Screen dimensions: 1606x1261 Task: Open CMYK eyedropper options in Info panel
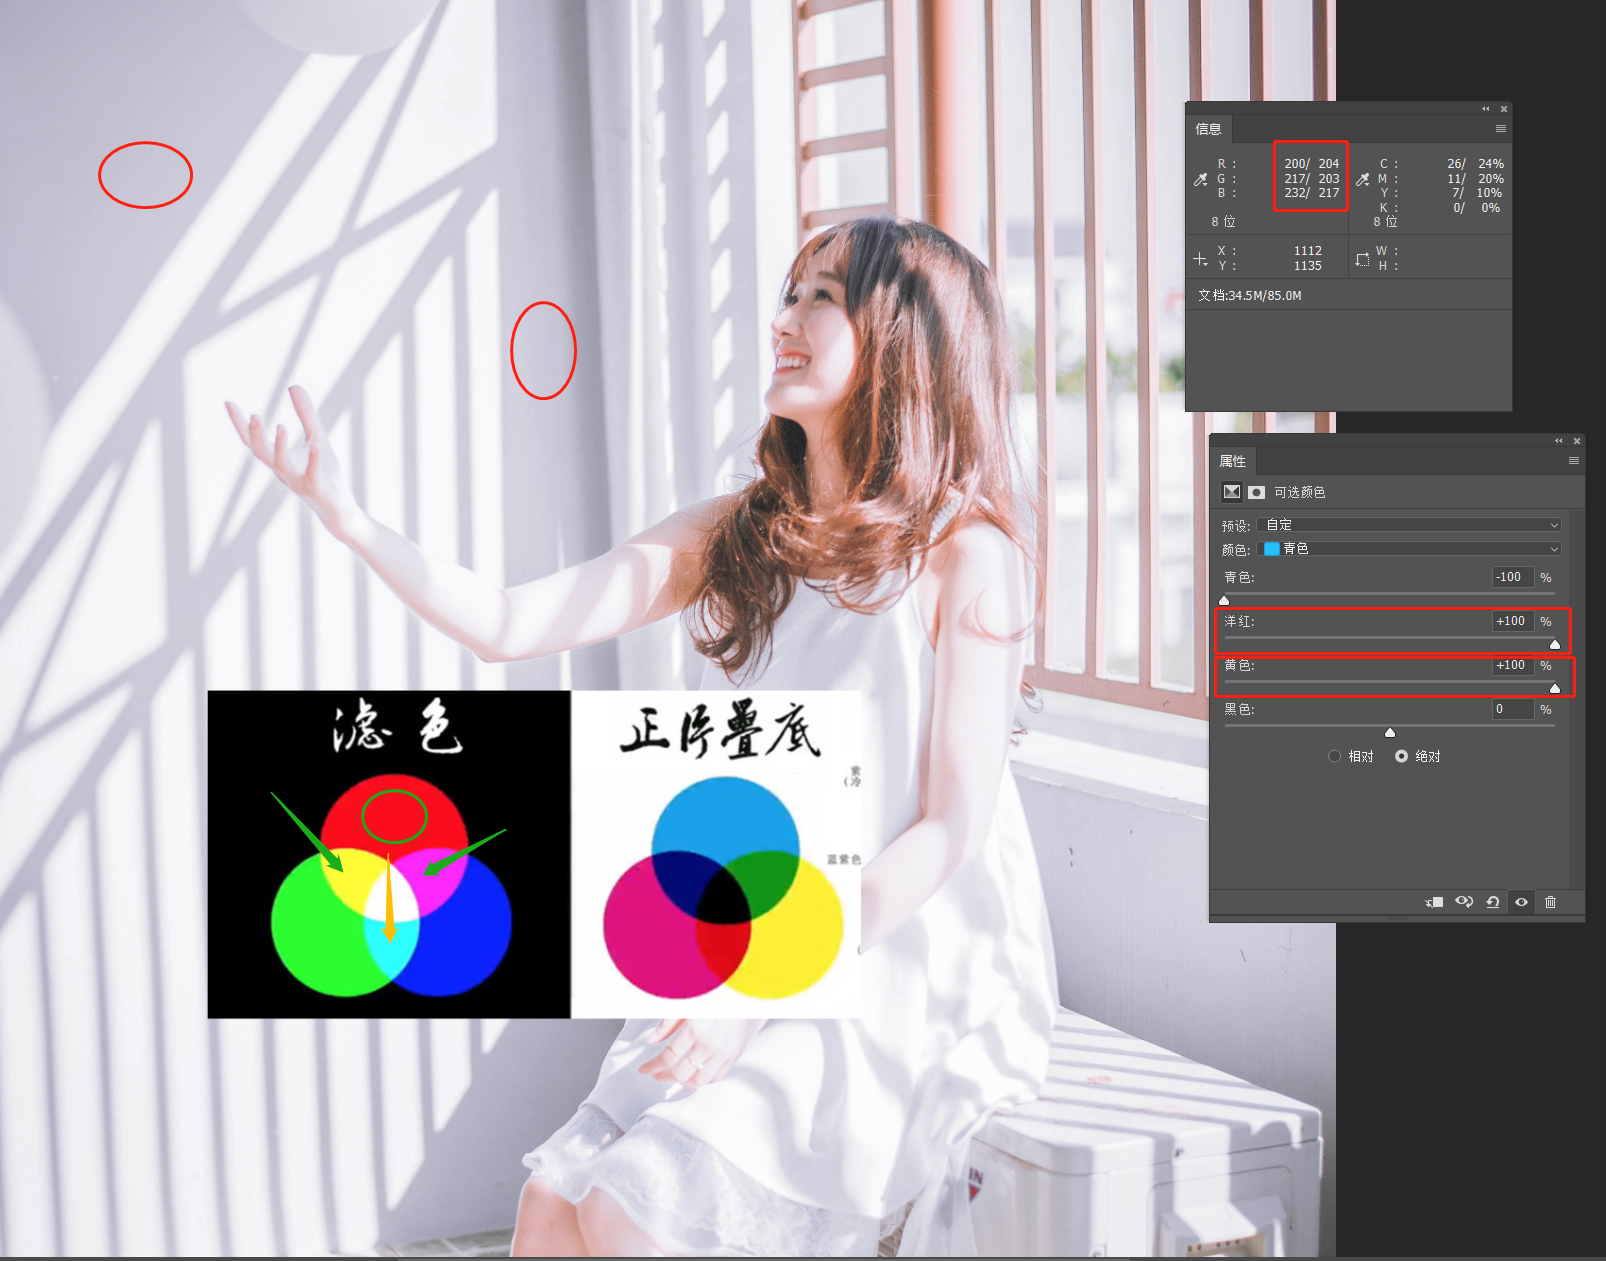coord(1362,180)
